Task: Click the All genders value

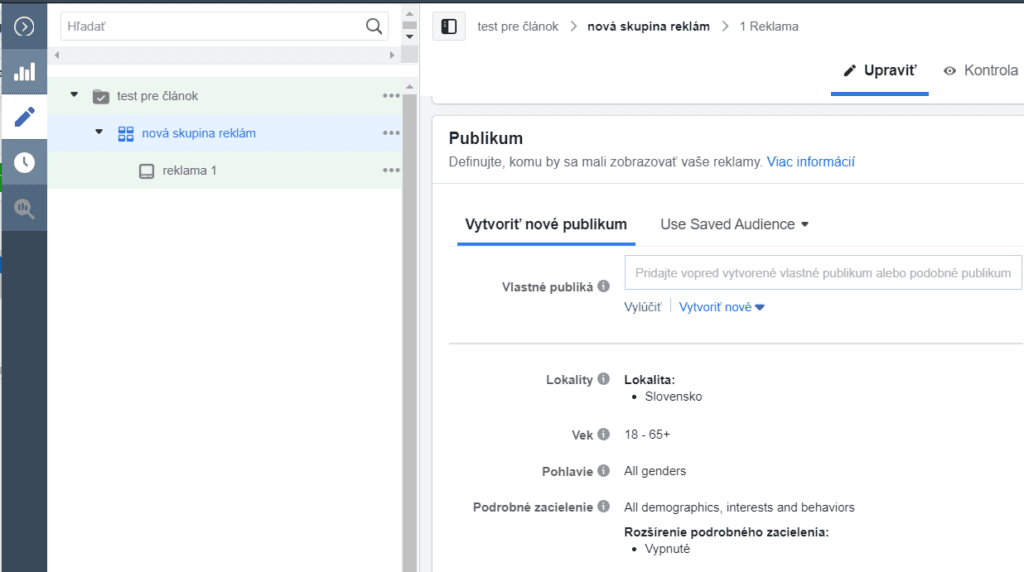Action: click(x=655, y=471)
